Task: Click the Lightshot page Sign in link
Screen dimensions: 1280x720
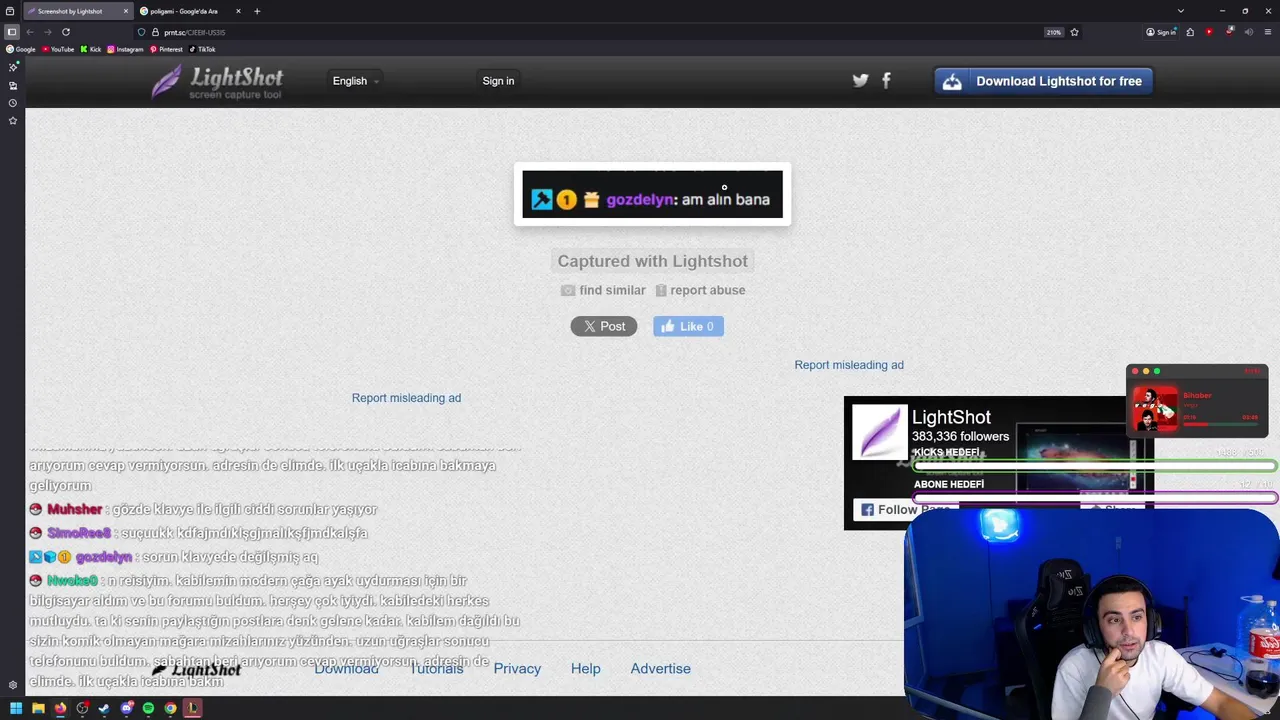Action: (498, 81)
